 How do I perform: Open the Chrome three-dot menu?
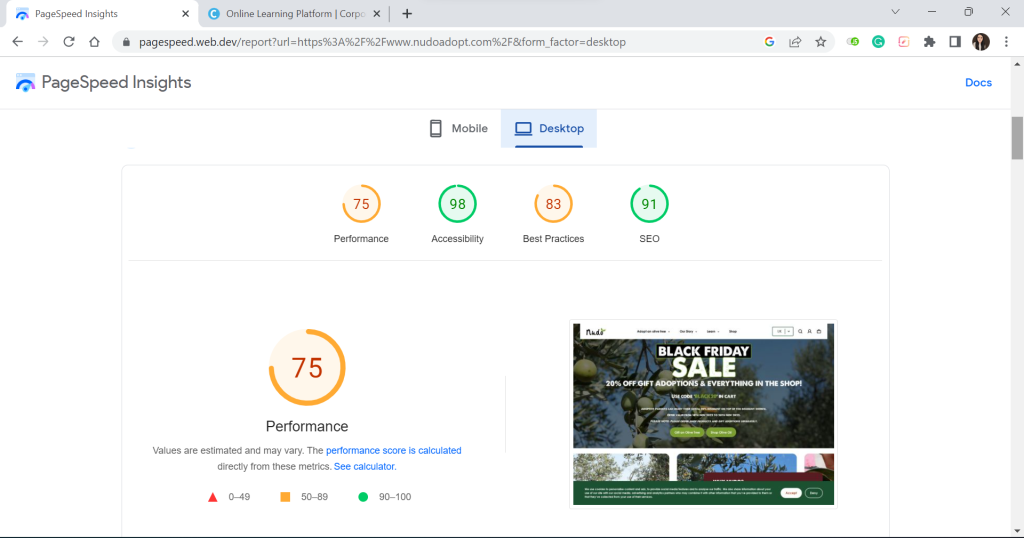pos(1006,42)
